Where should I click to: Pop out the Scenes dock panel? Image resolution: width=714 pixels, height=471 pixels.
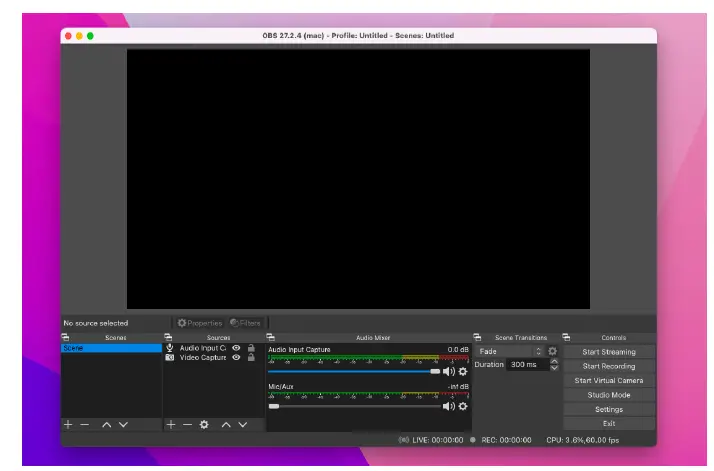point(66,338)
